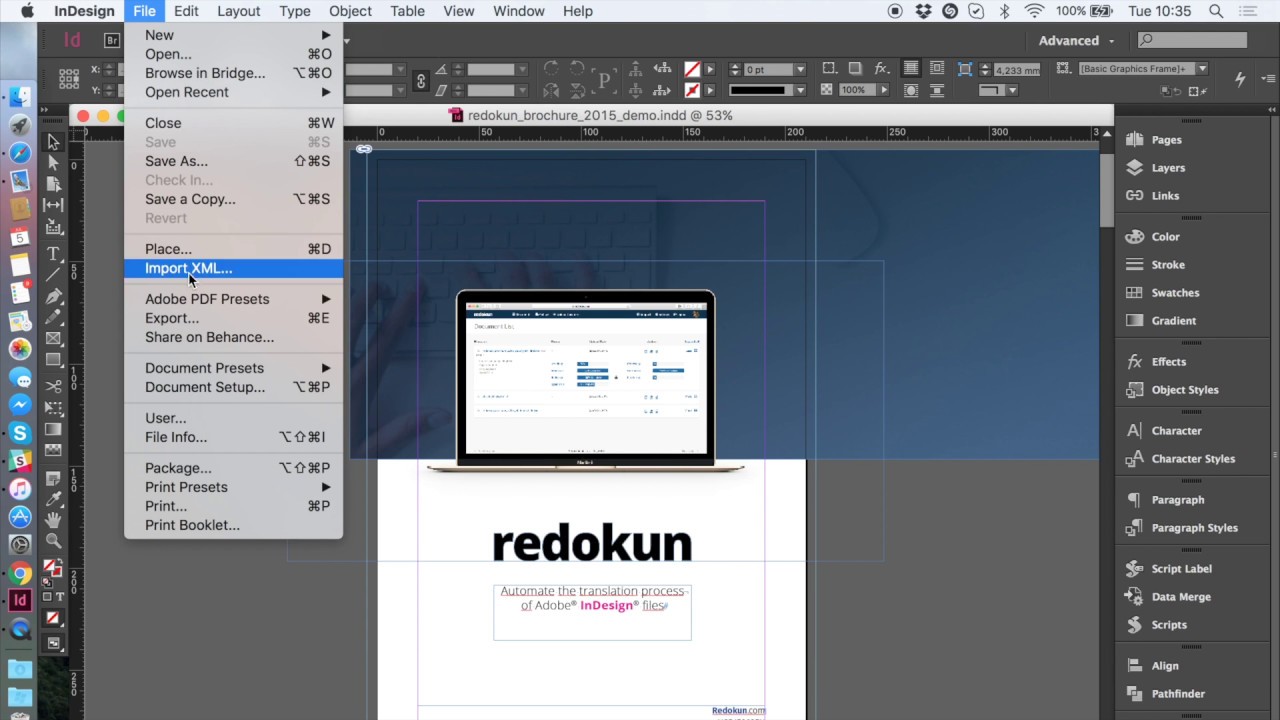The height and width of the screenshot is (720, 1280).
Task: Select the Pencil tool
Action: [x=54, y=317]
